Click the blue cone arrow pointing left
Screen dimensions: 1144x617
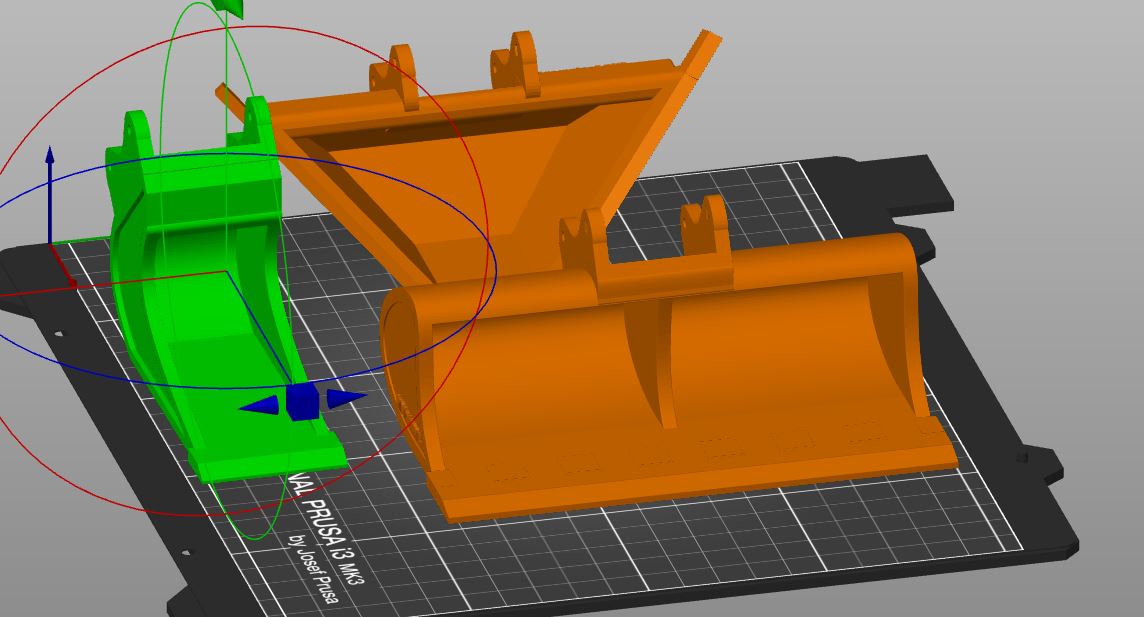coord(261,405)
